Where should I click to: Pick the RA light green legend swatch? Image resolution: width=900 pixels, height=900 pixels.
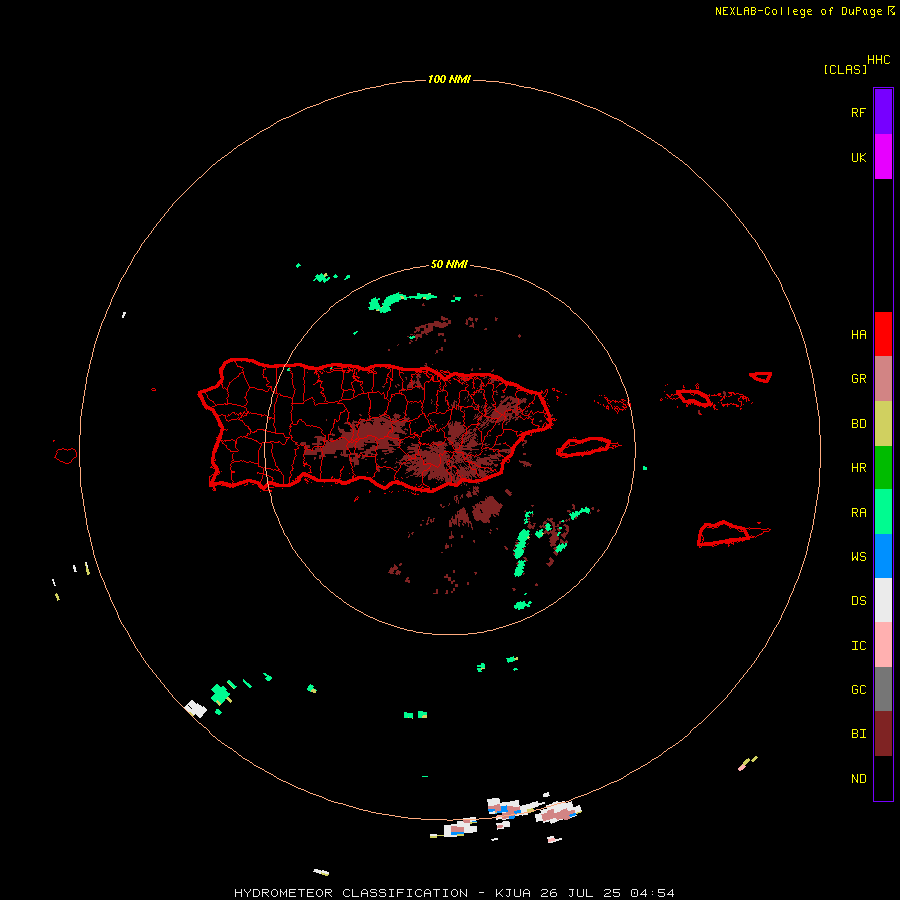point(883,512)
